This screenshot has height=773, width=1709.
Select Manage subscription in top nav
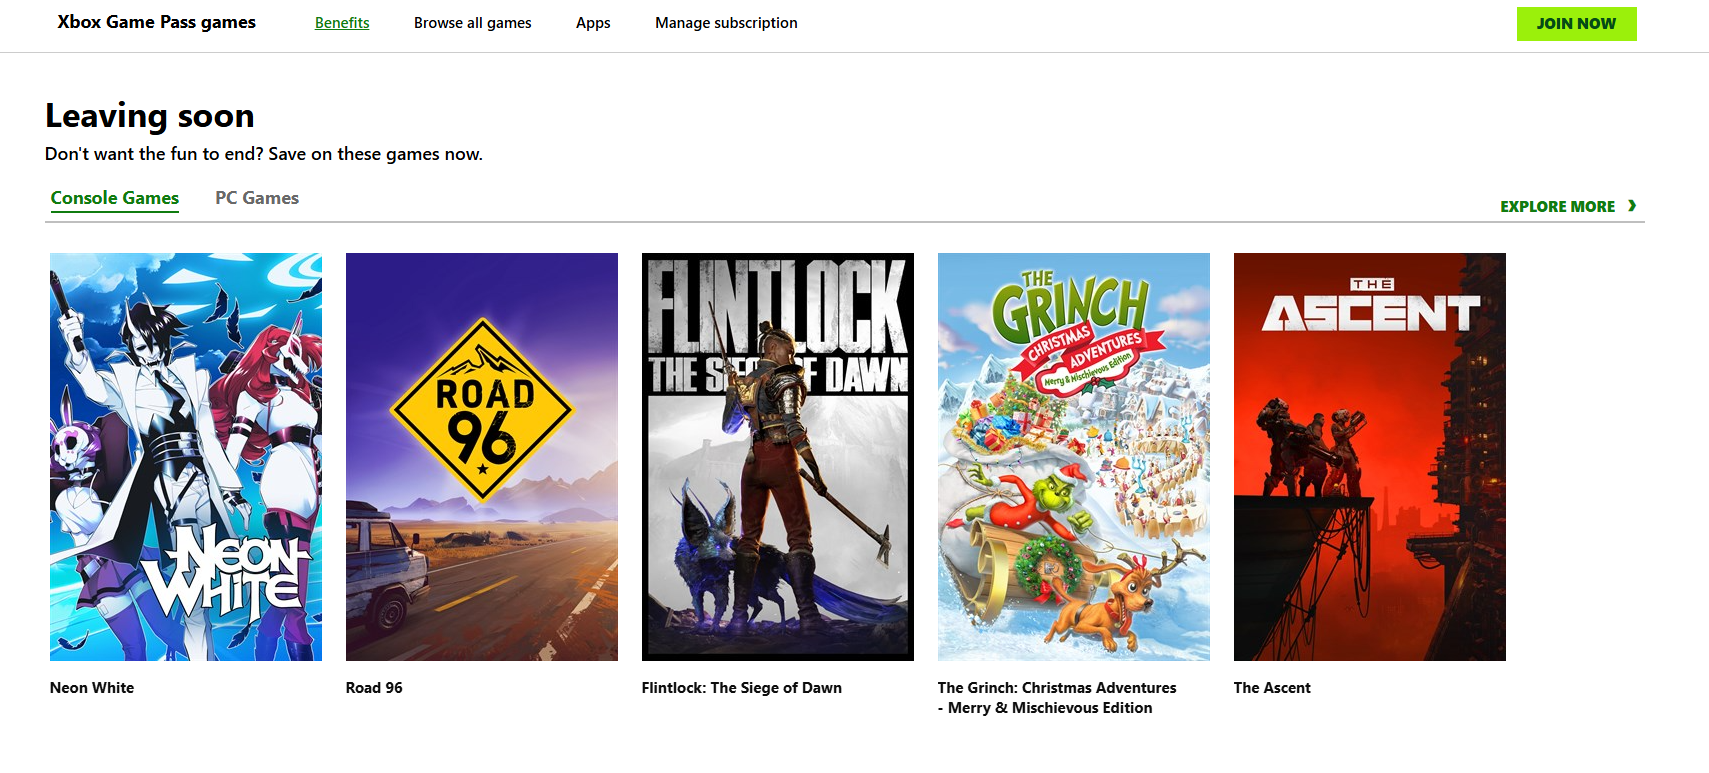[726, 23]
